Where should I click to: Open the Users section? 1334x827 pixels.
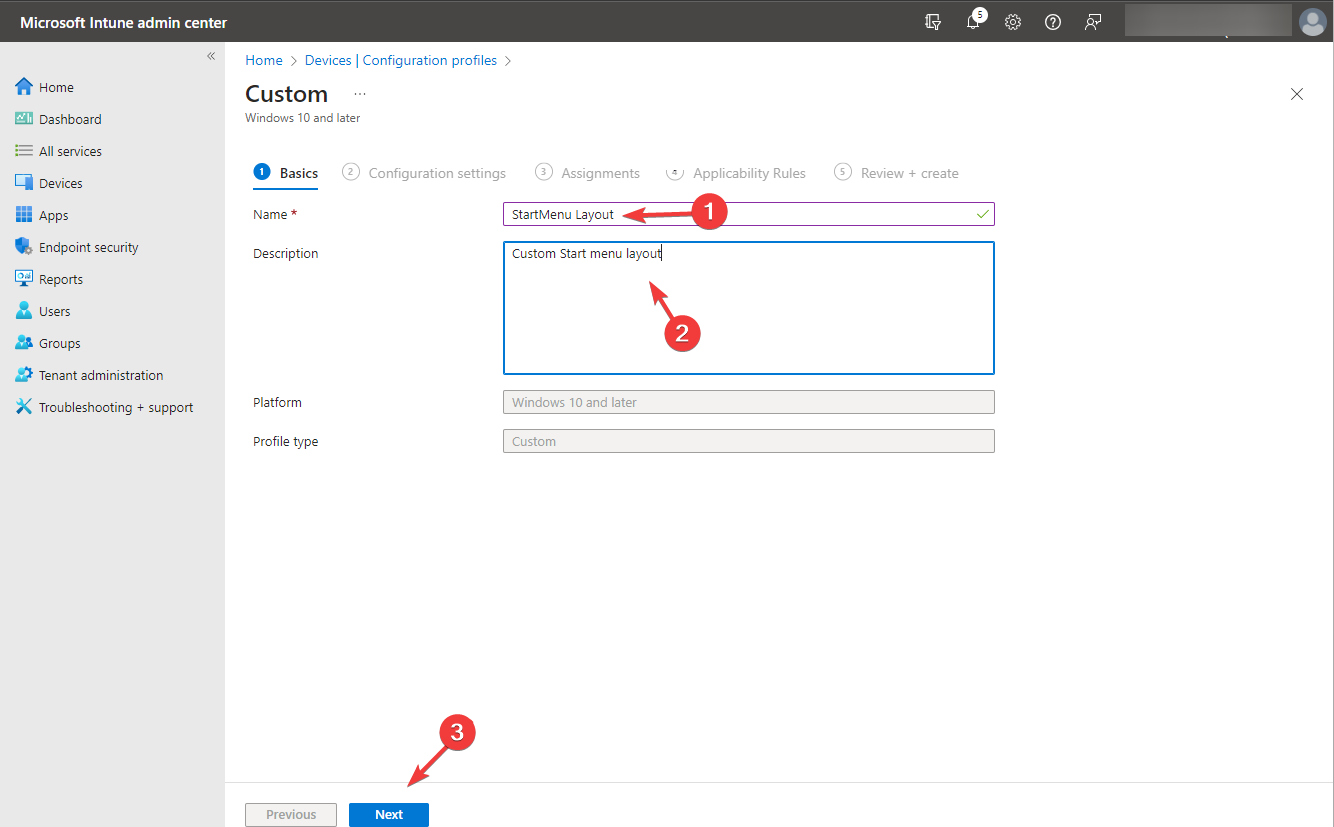pyautogui.click(x=53, y=310)
